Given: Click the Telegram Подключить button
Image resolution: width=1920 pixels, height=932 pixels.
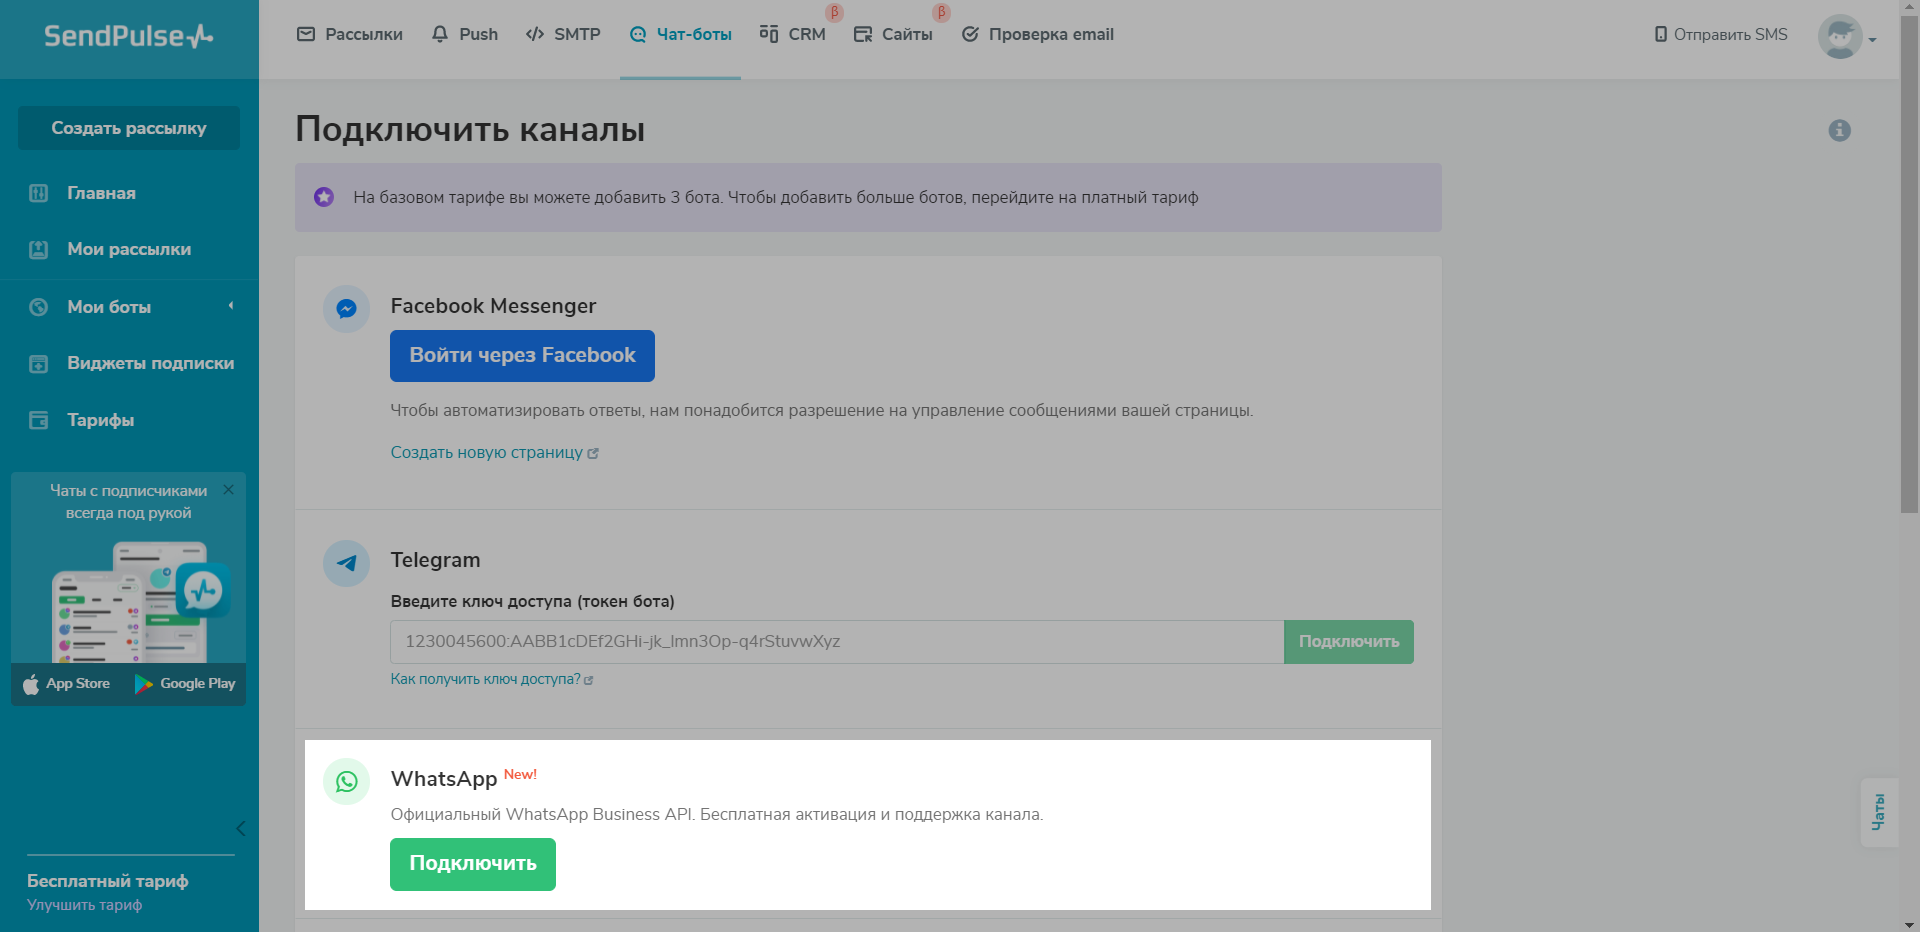Looking at the screenshot, I should pyautogui.click(x=1349, y=642).
